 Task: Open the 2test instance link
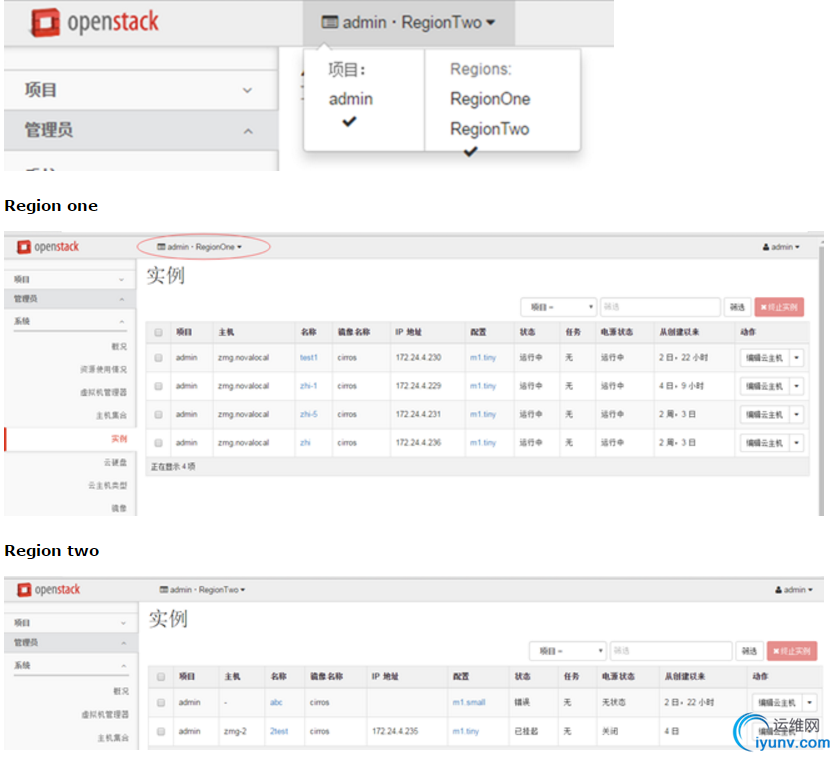pyautogui.click(x=279, y=731)
